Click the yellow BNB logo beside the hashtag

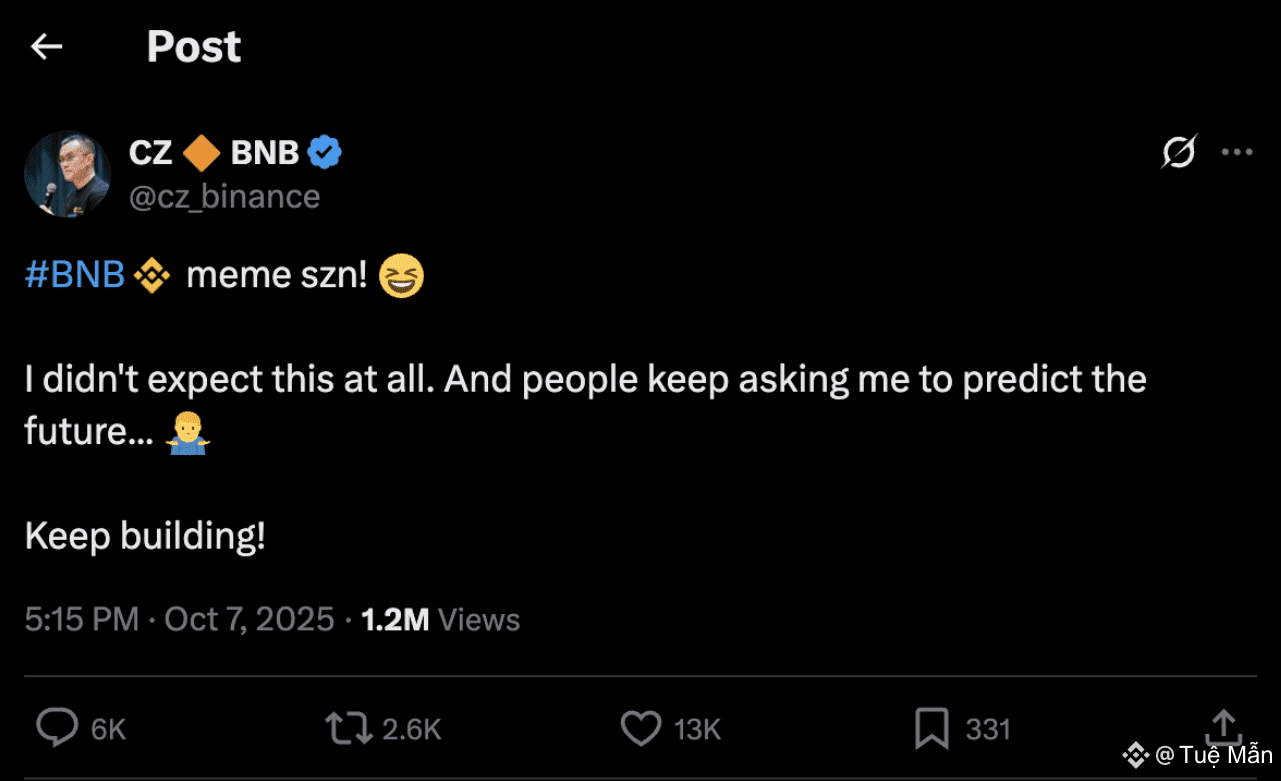[152, 275]
